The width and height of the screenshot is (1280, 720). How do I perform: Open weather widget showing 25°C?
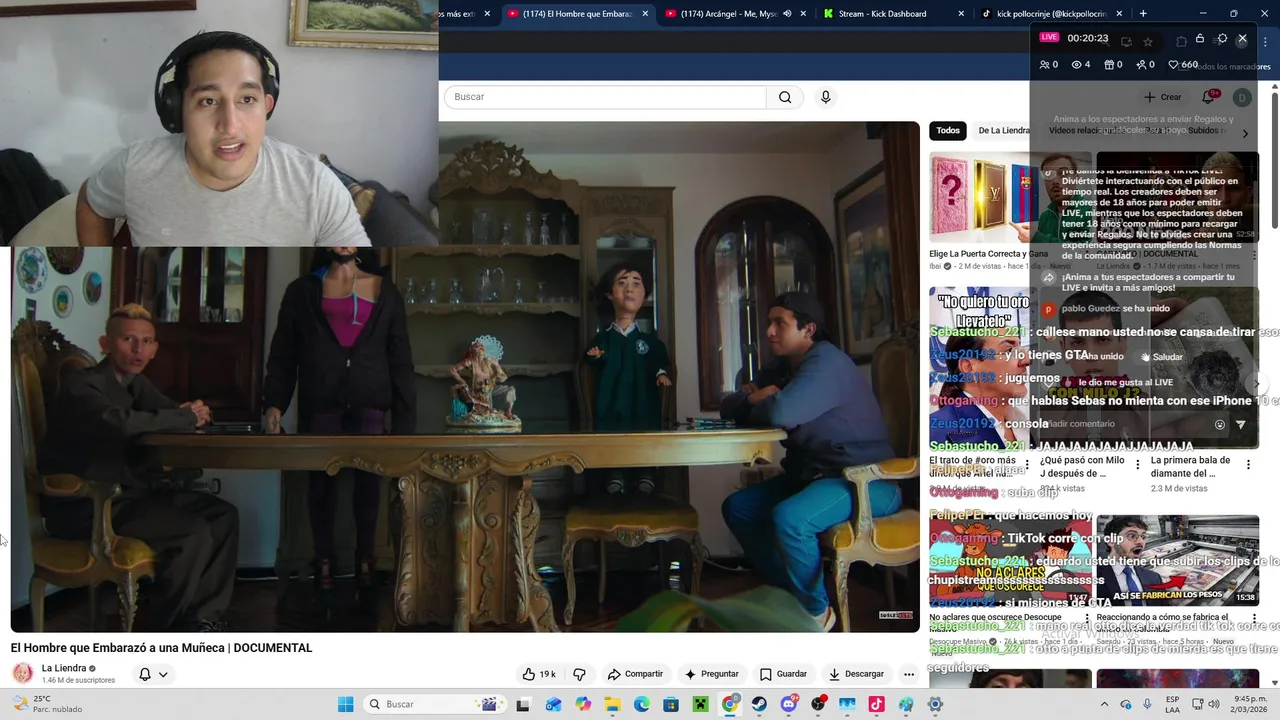[x=46, y=704]
